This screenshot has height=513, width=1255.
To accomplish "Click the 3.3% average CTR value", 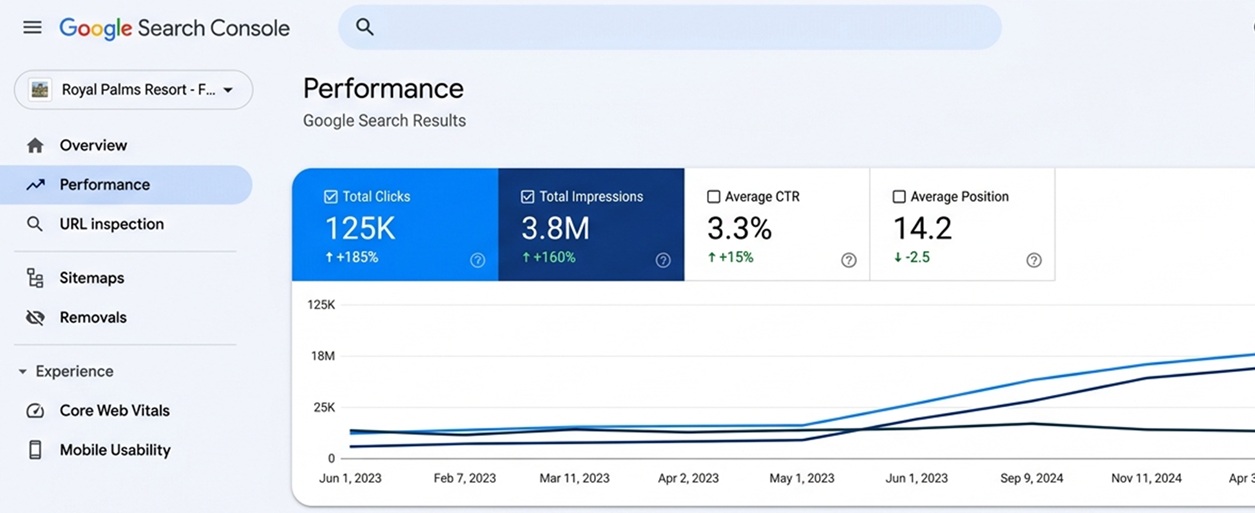I will (740, 229).
